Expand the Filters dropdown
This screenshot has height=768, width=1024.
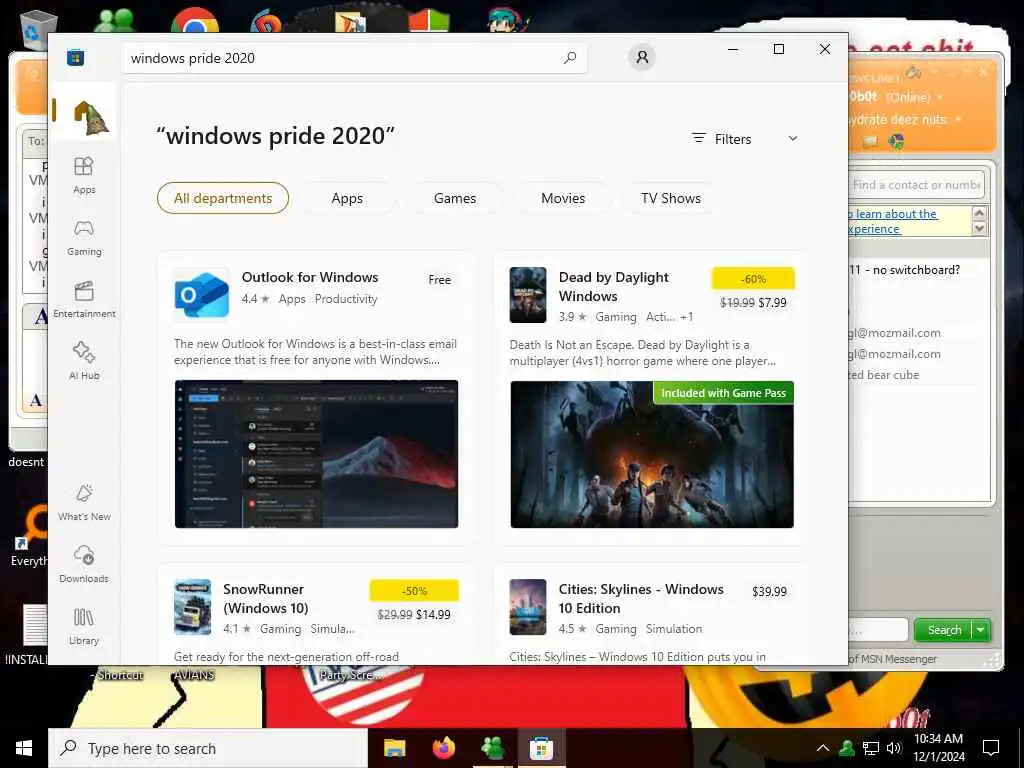coord(745,139)
